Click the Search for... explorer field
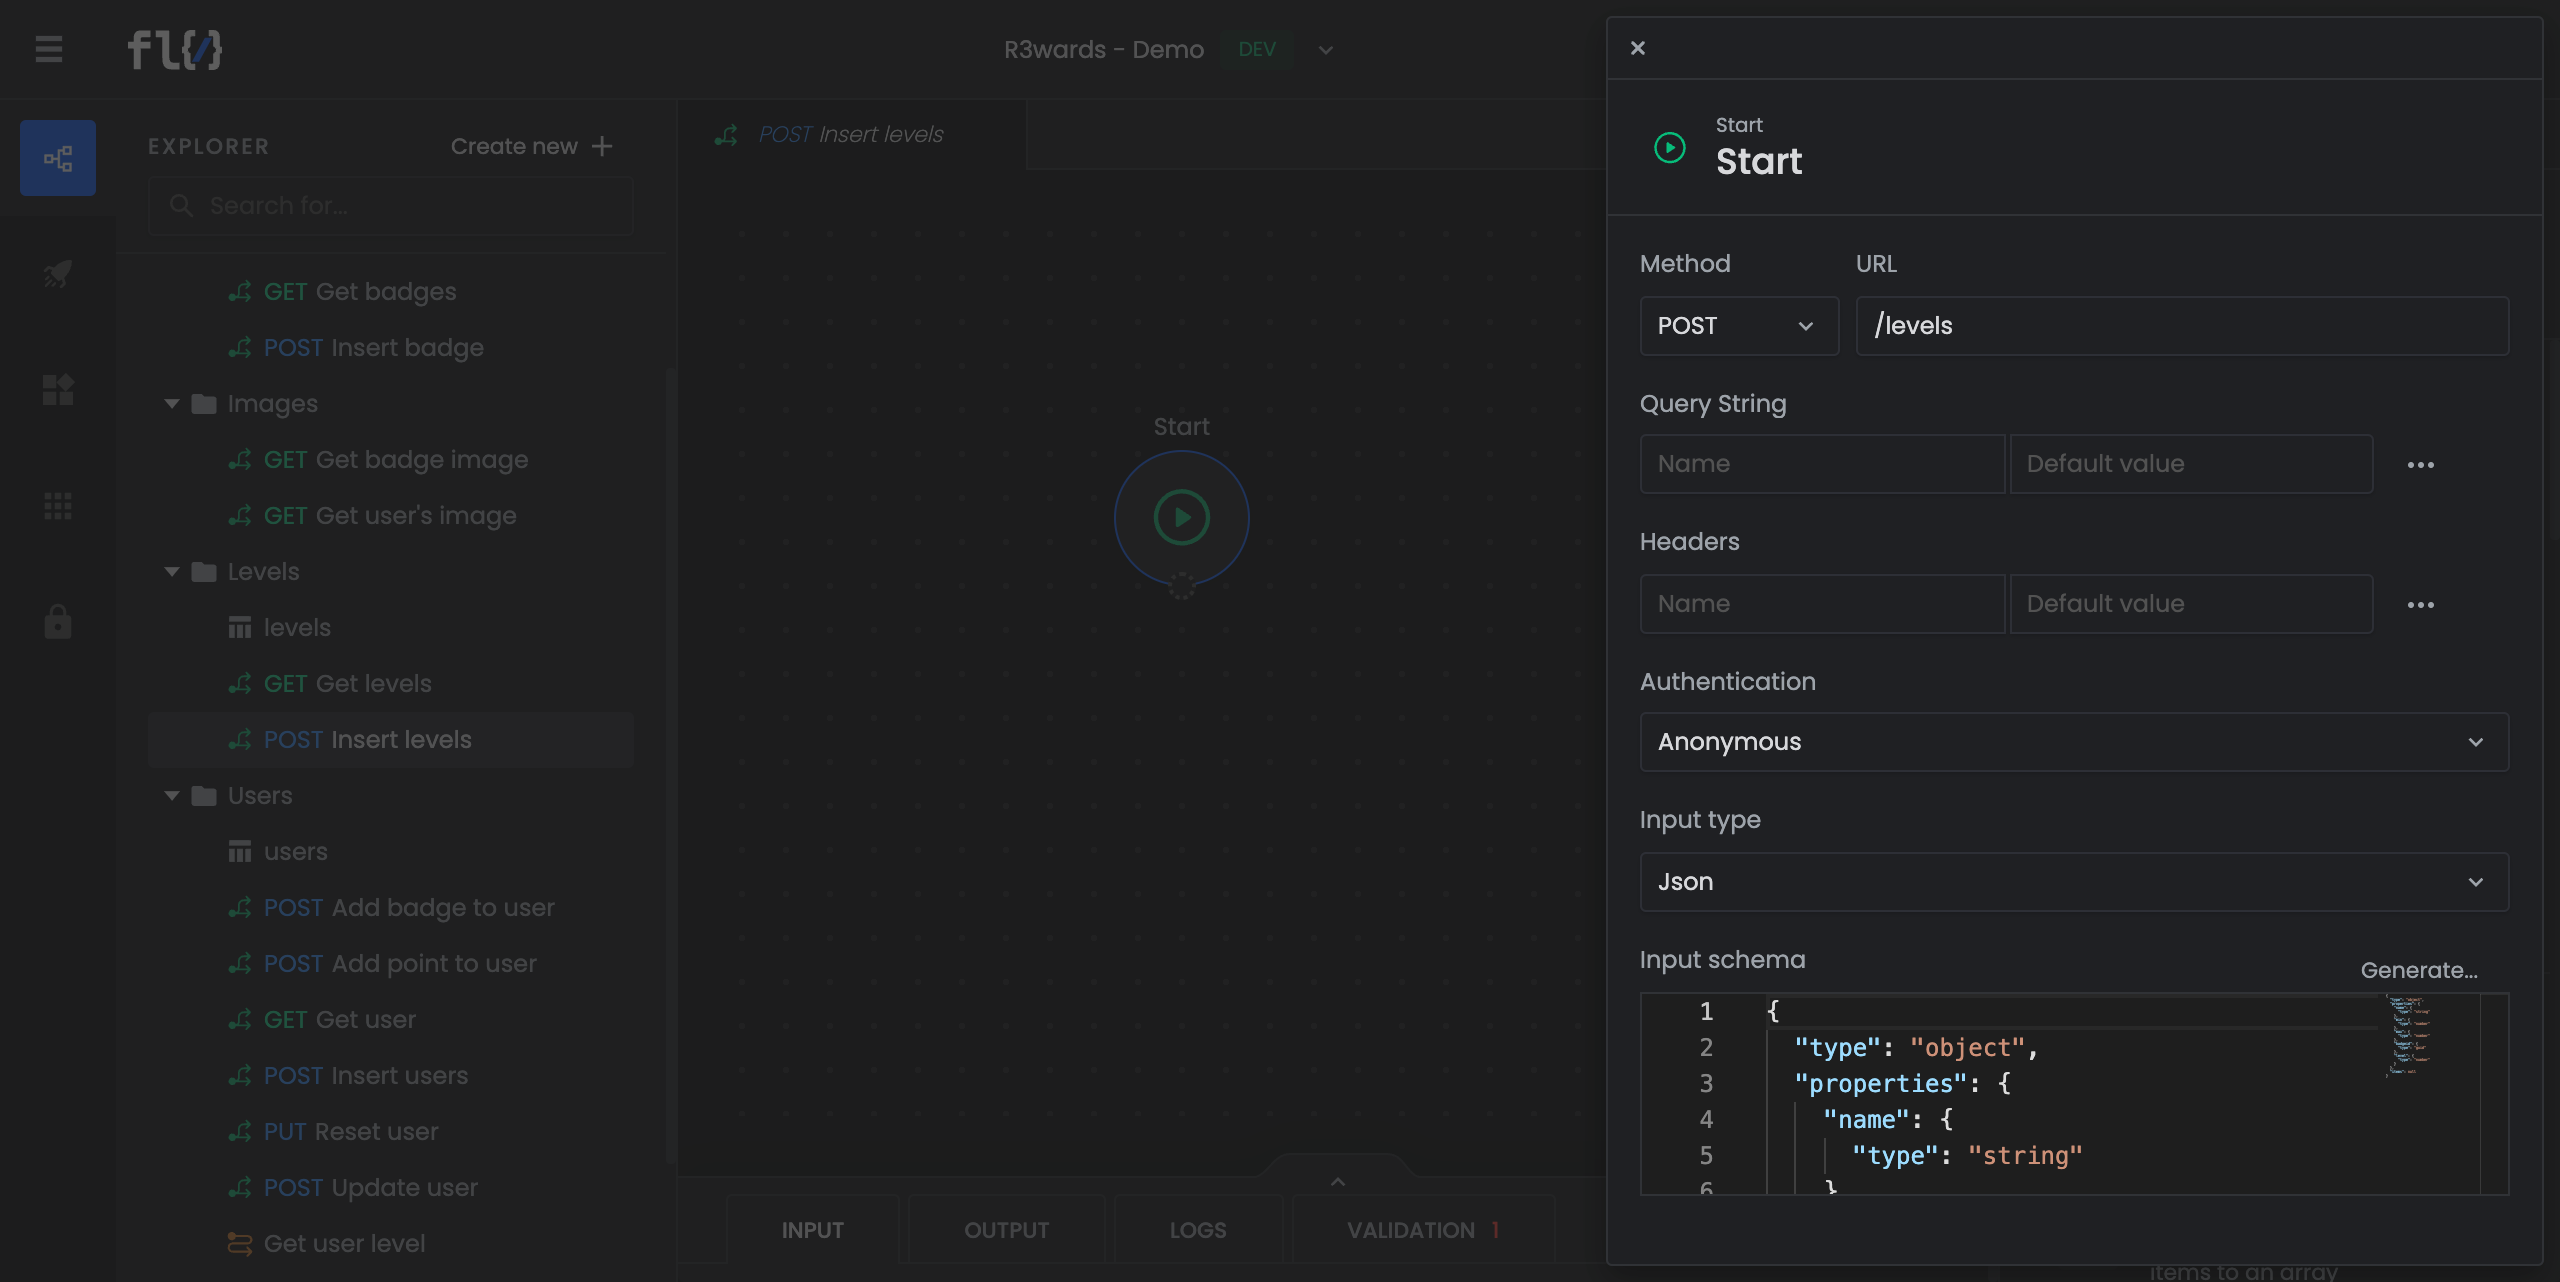 390,206
